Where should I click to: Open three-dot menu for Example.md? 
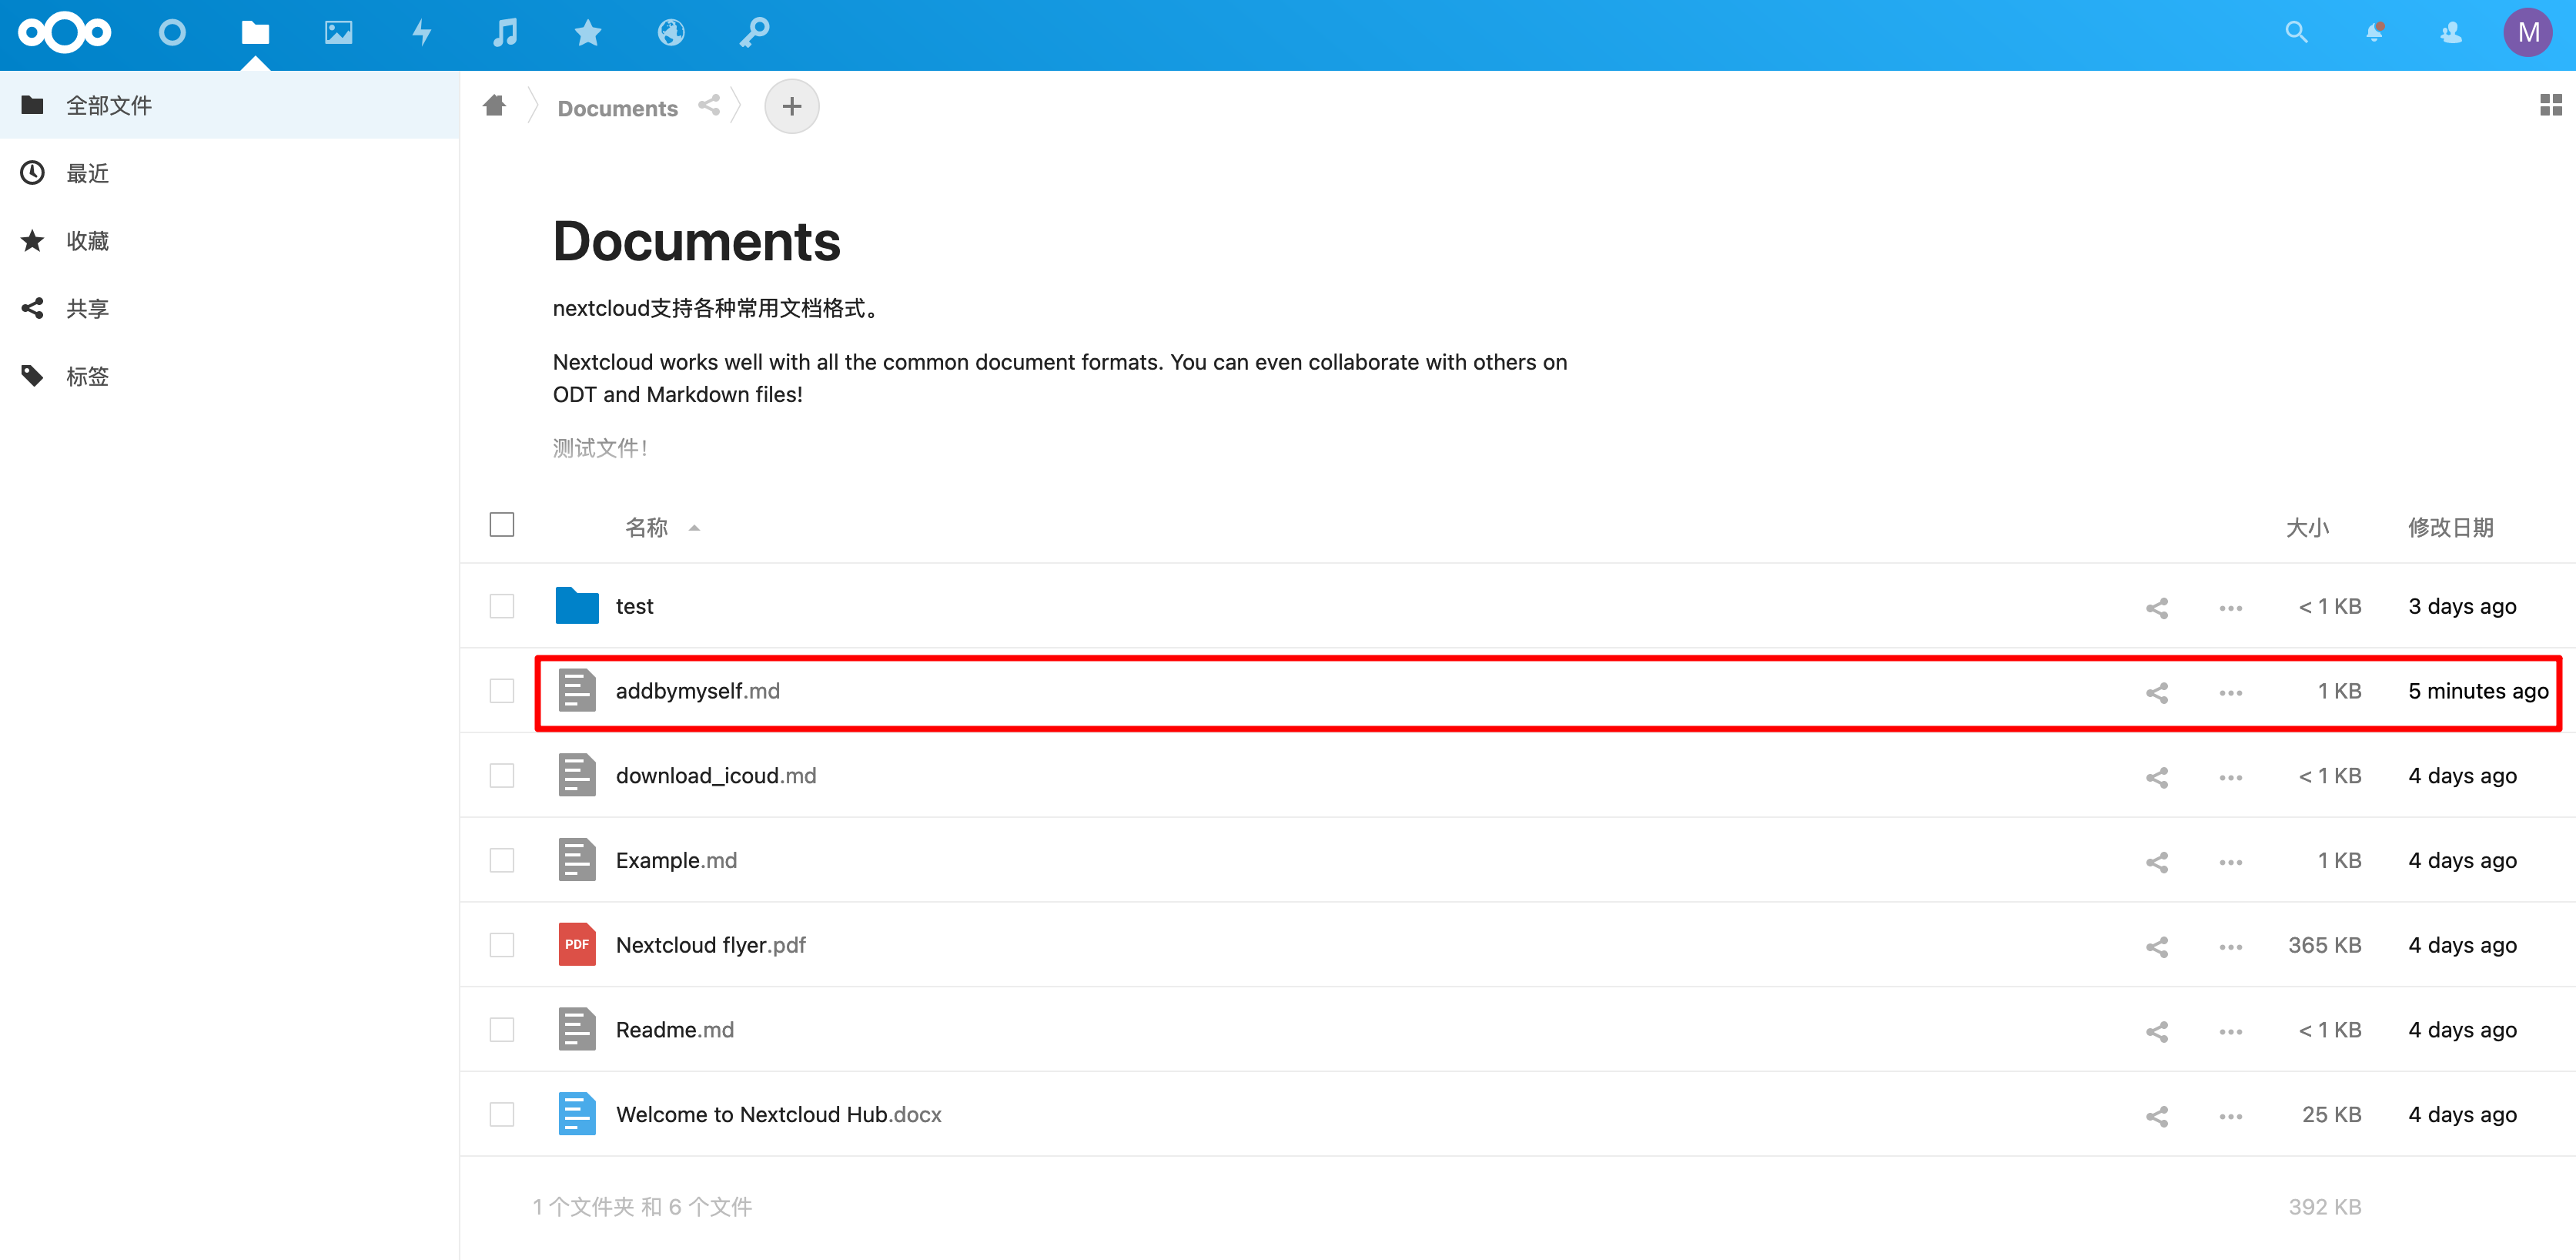pos(2230,862)
